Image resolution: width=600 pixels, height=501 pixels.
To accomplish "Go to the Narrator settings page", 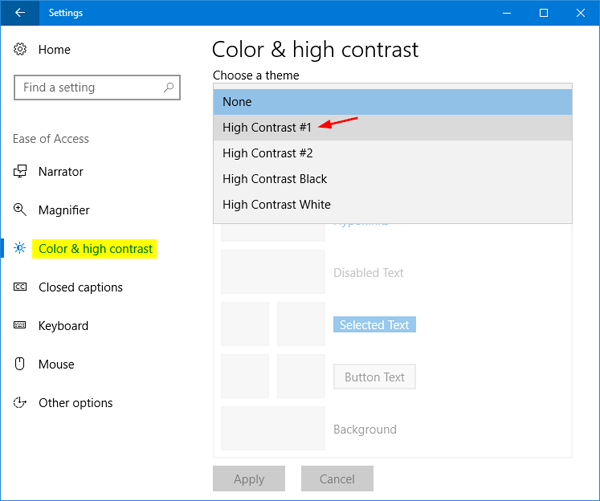I will [61, 172].
